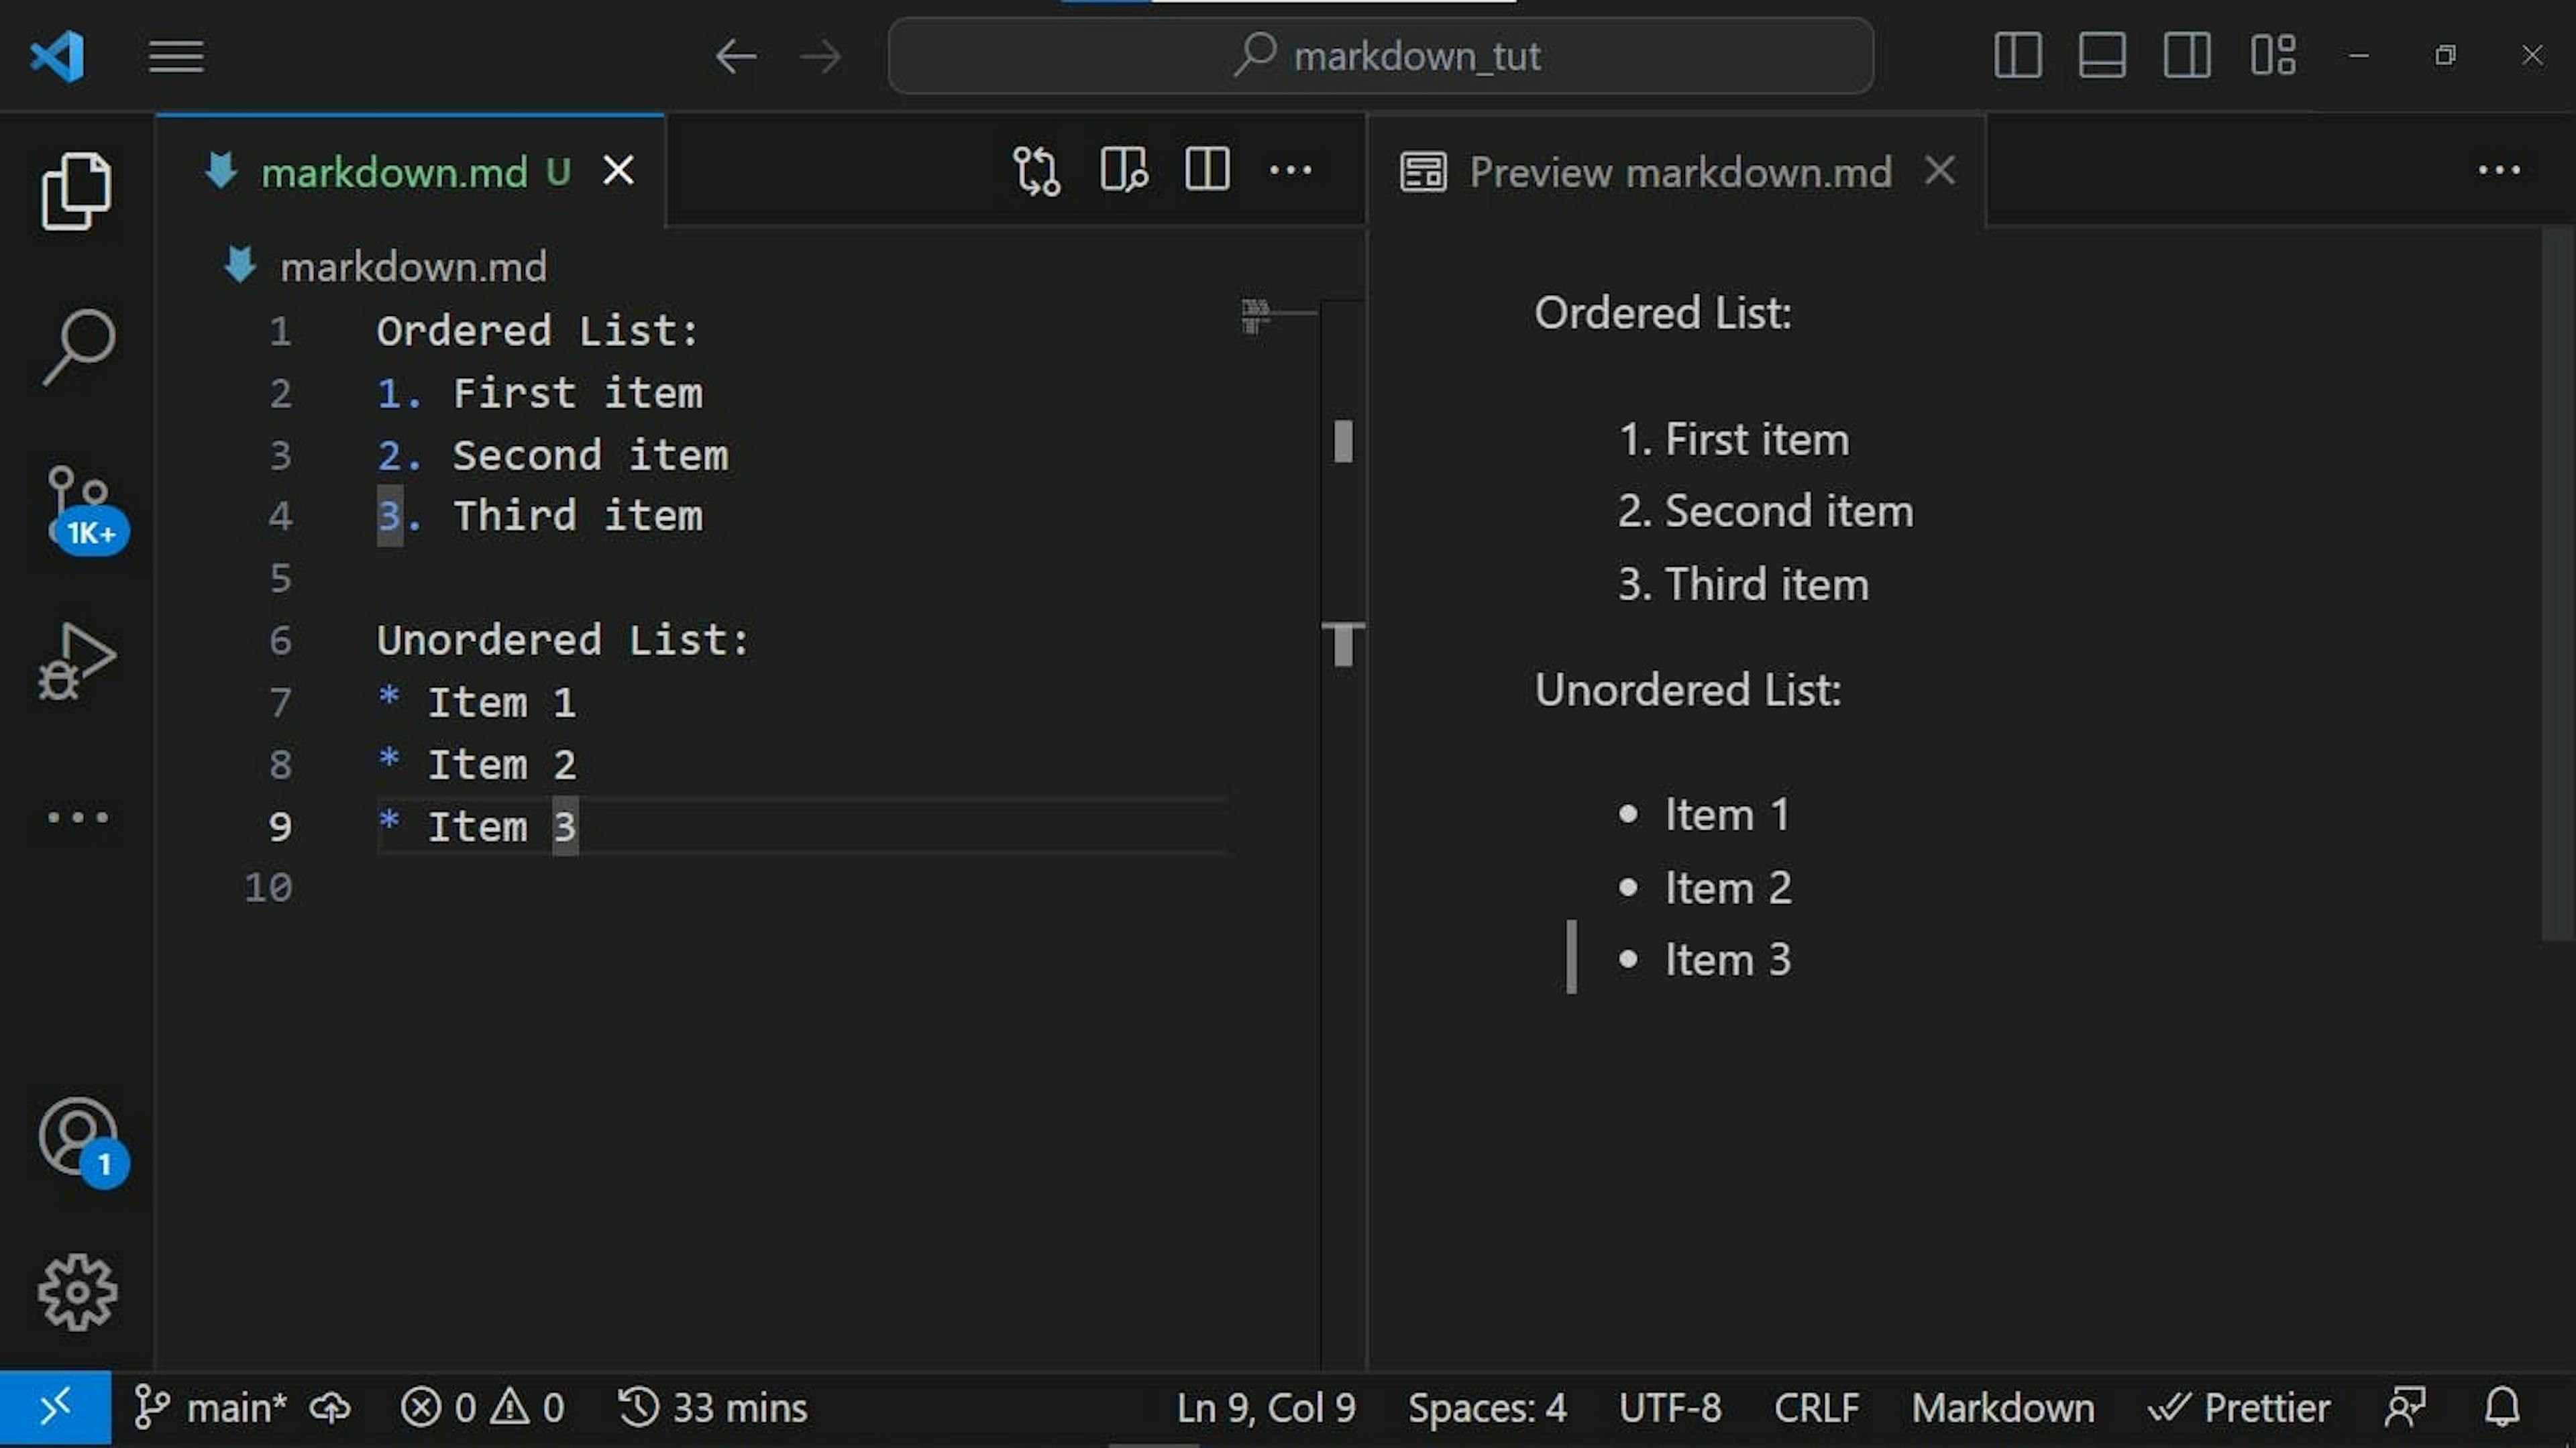This screenshot has height=1448, width=2576.
Task: Click line number 10 in the gutter
Action: [x=268, y=887]
